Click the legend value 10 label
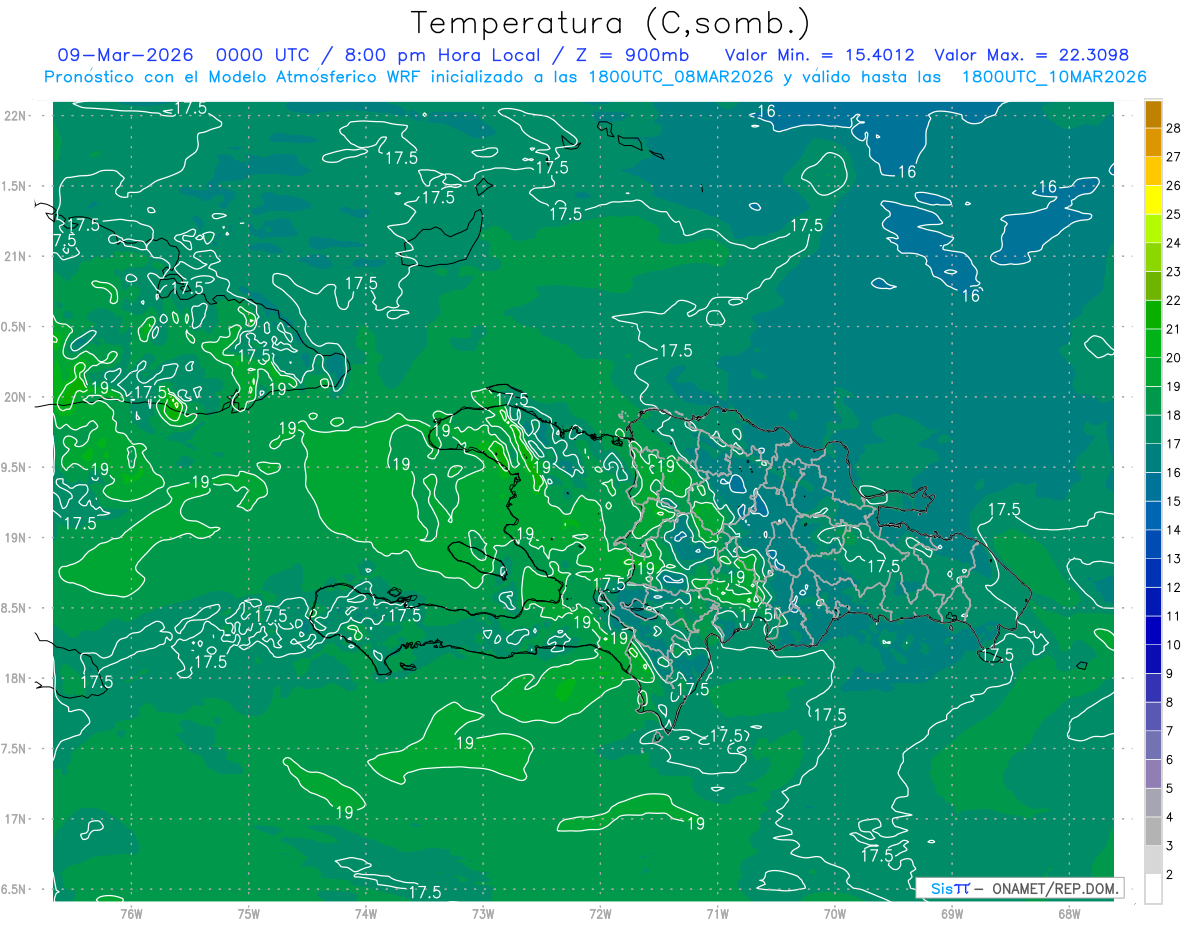 click(x=1175, y=645)
